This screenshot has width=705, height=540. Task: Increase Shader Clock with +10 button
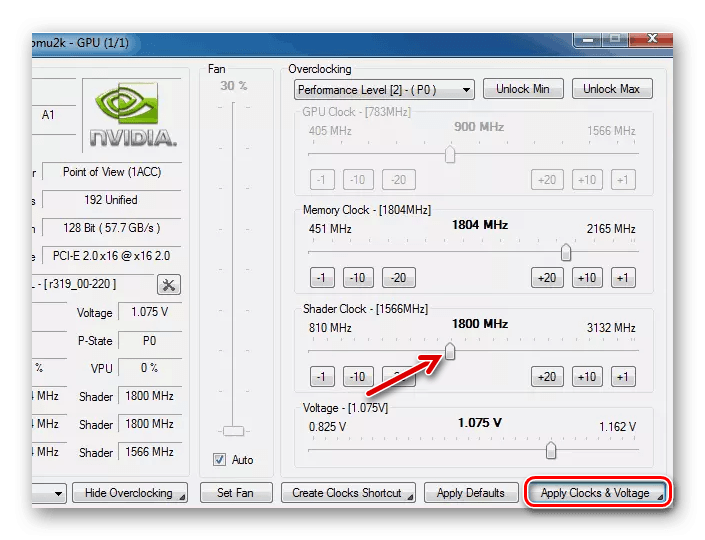pos(587,377)
